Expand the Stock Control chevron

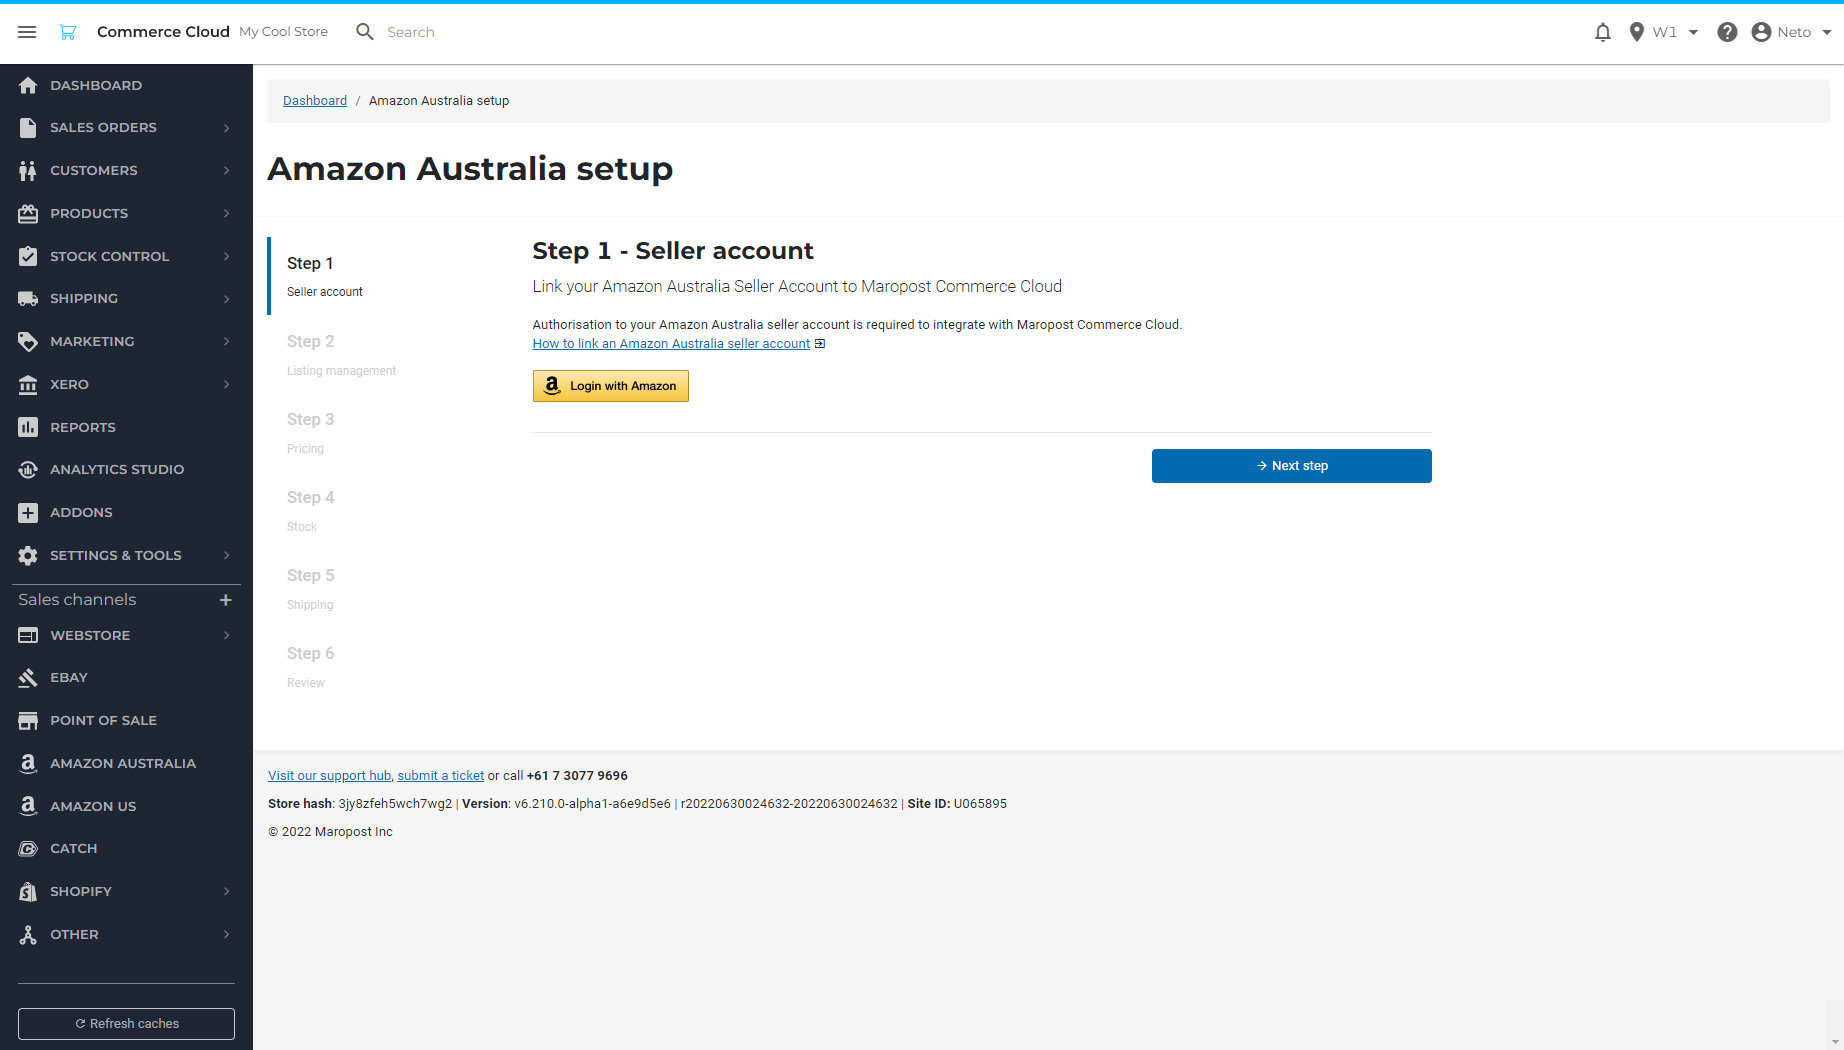point(227,256)
